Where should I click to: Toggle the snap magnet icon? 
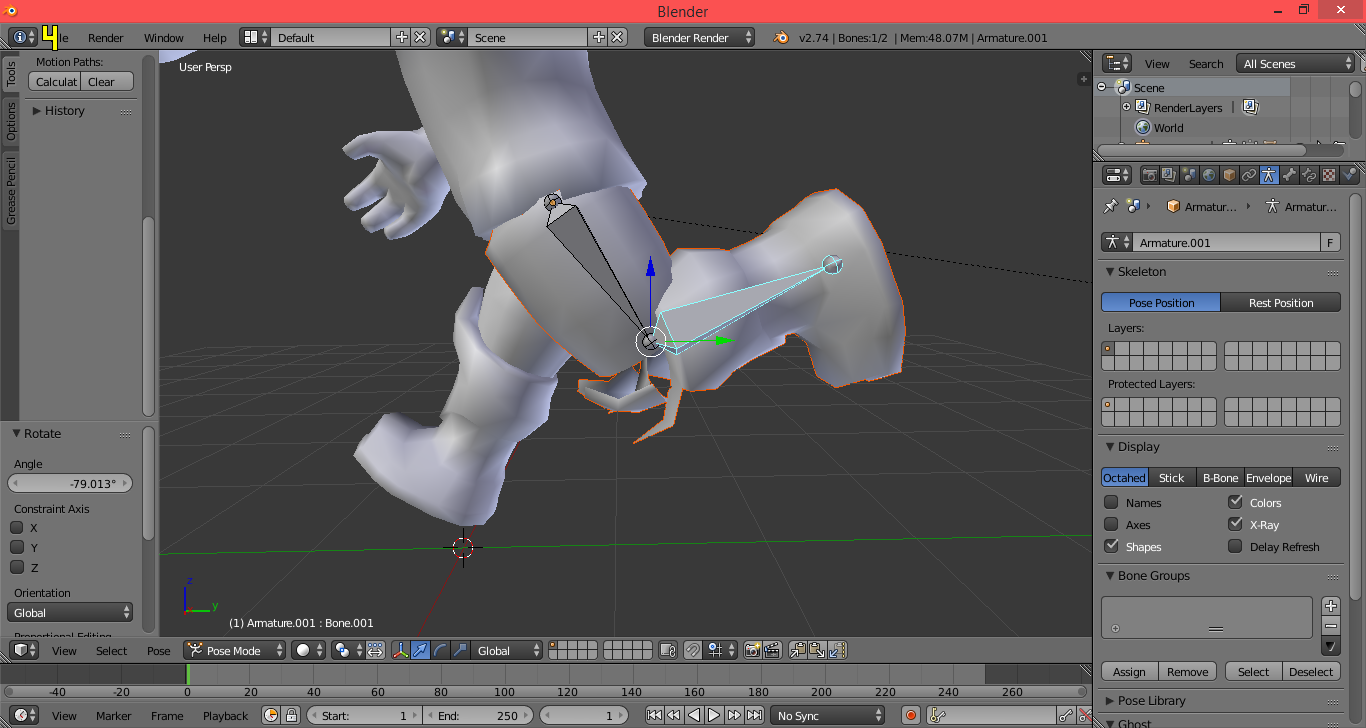coord(693,651)
